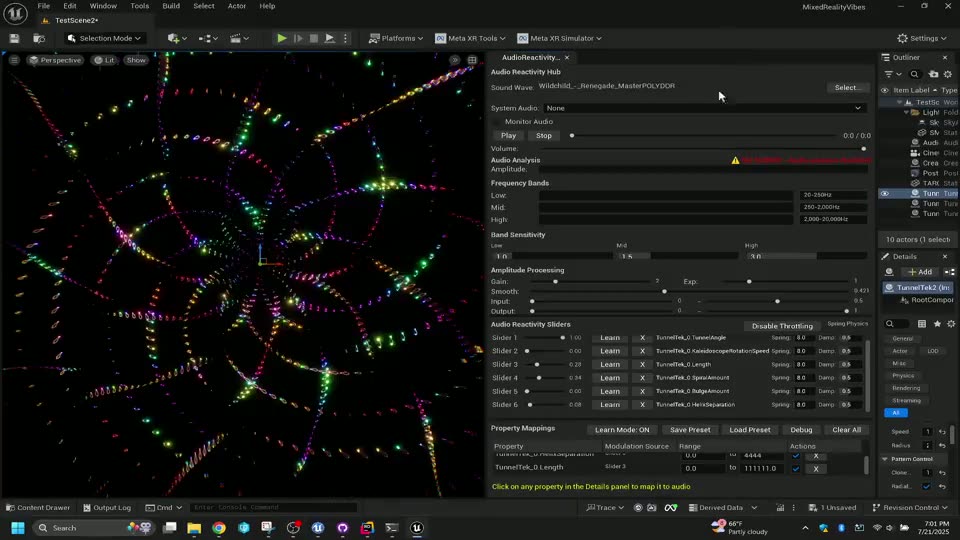Viewport: 960px width, 540px height.
Task: Open the viewport hamburger options menu
Action: 14,60
